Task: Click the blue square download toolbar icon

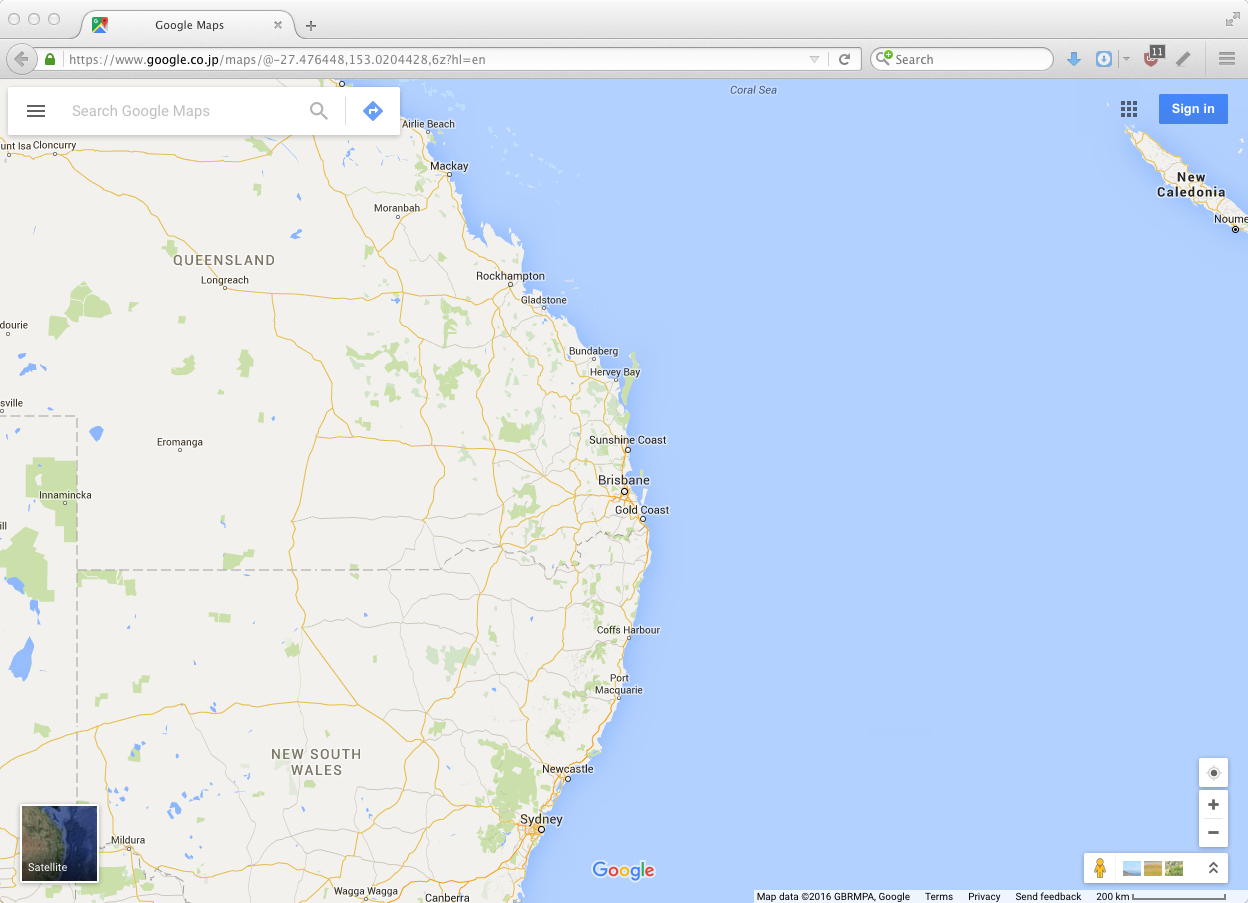Action: point(1104,59)
